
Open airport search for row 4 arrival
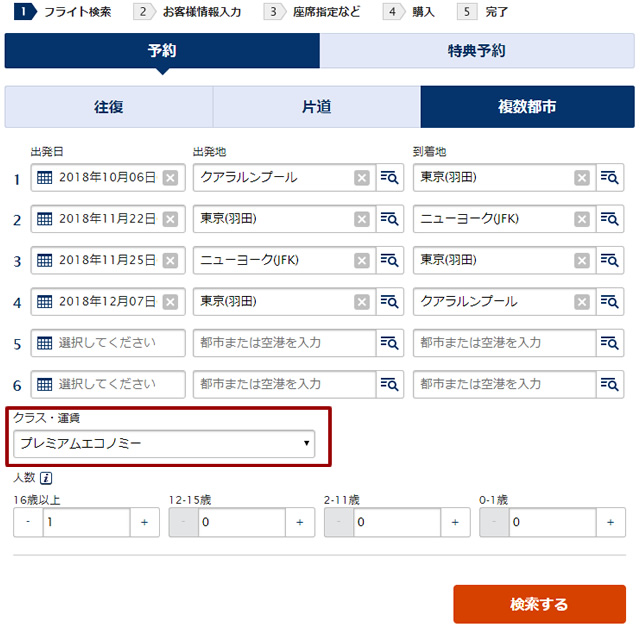click(609, 302)
